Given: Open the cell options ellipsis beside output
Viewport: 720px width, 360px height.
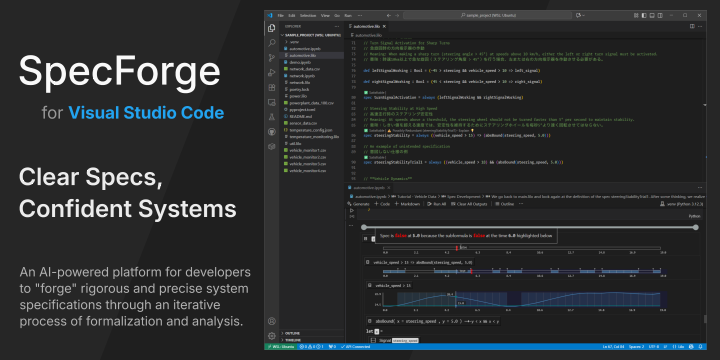Looking at the screenshot, I should click(x=352, y=225).
